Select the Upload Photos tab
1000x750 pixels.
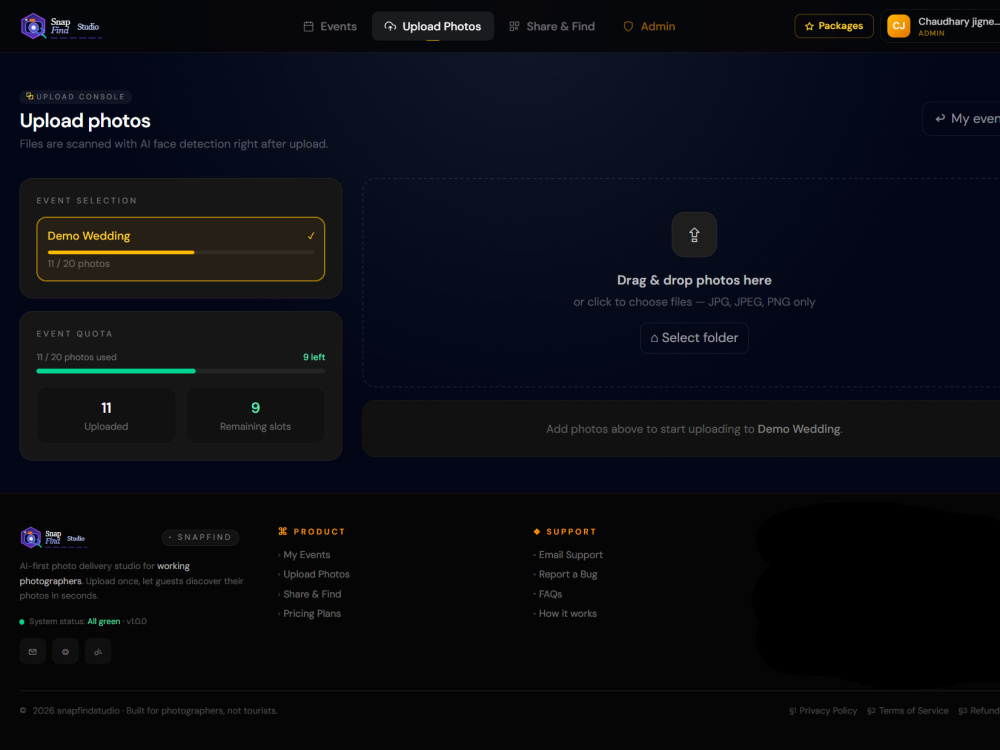click(x=432, y=26)
